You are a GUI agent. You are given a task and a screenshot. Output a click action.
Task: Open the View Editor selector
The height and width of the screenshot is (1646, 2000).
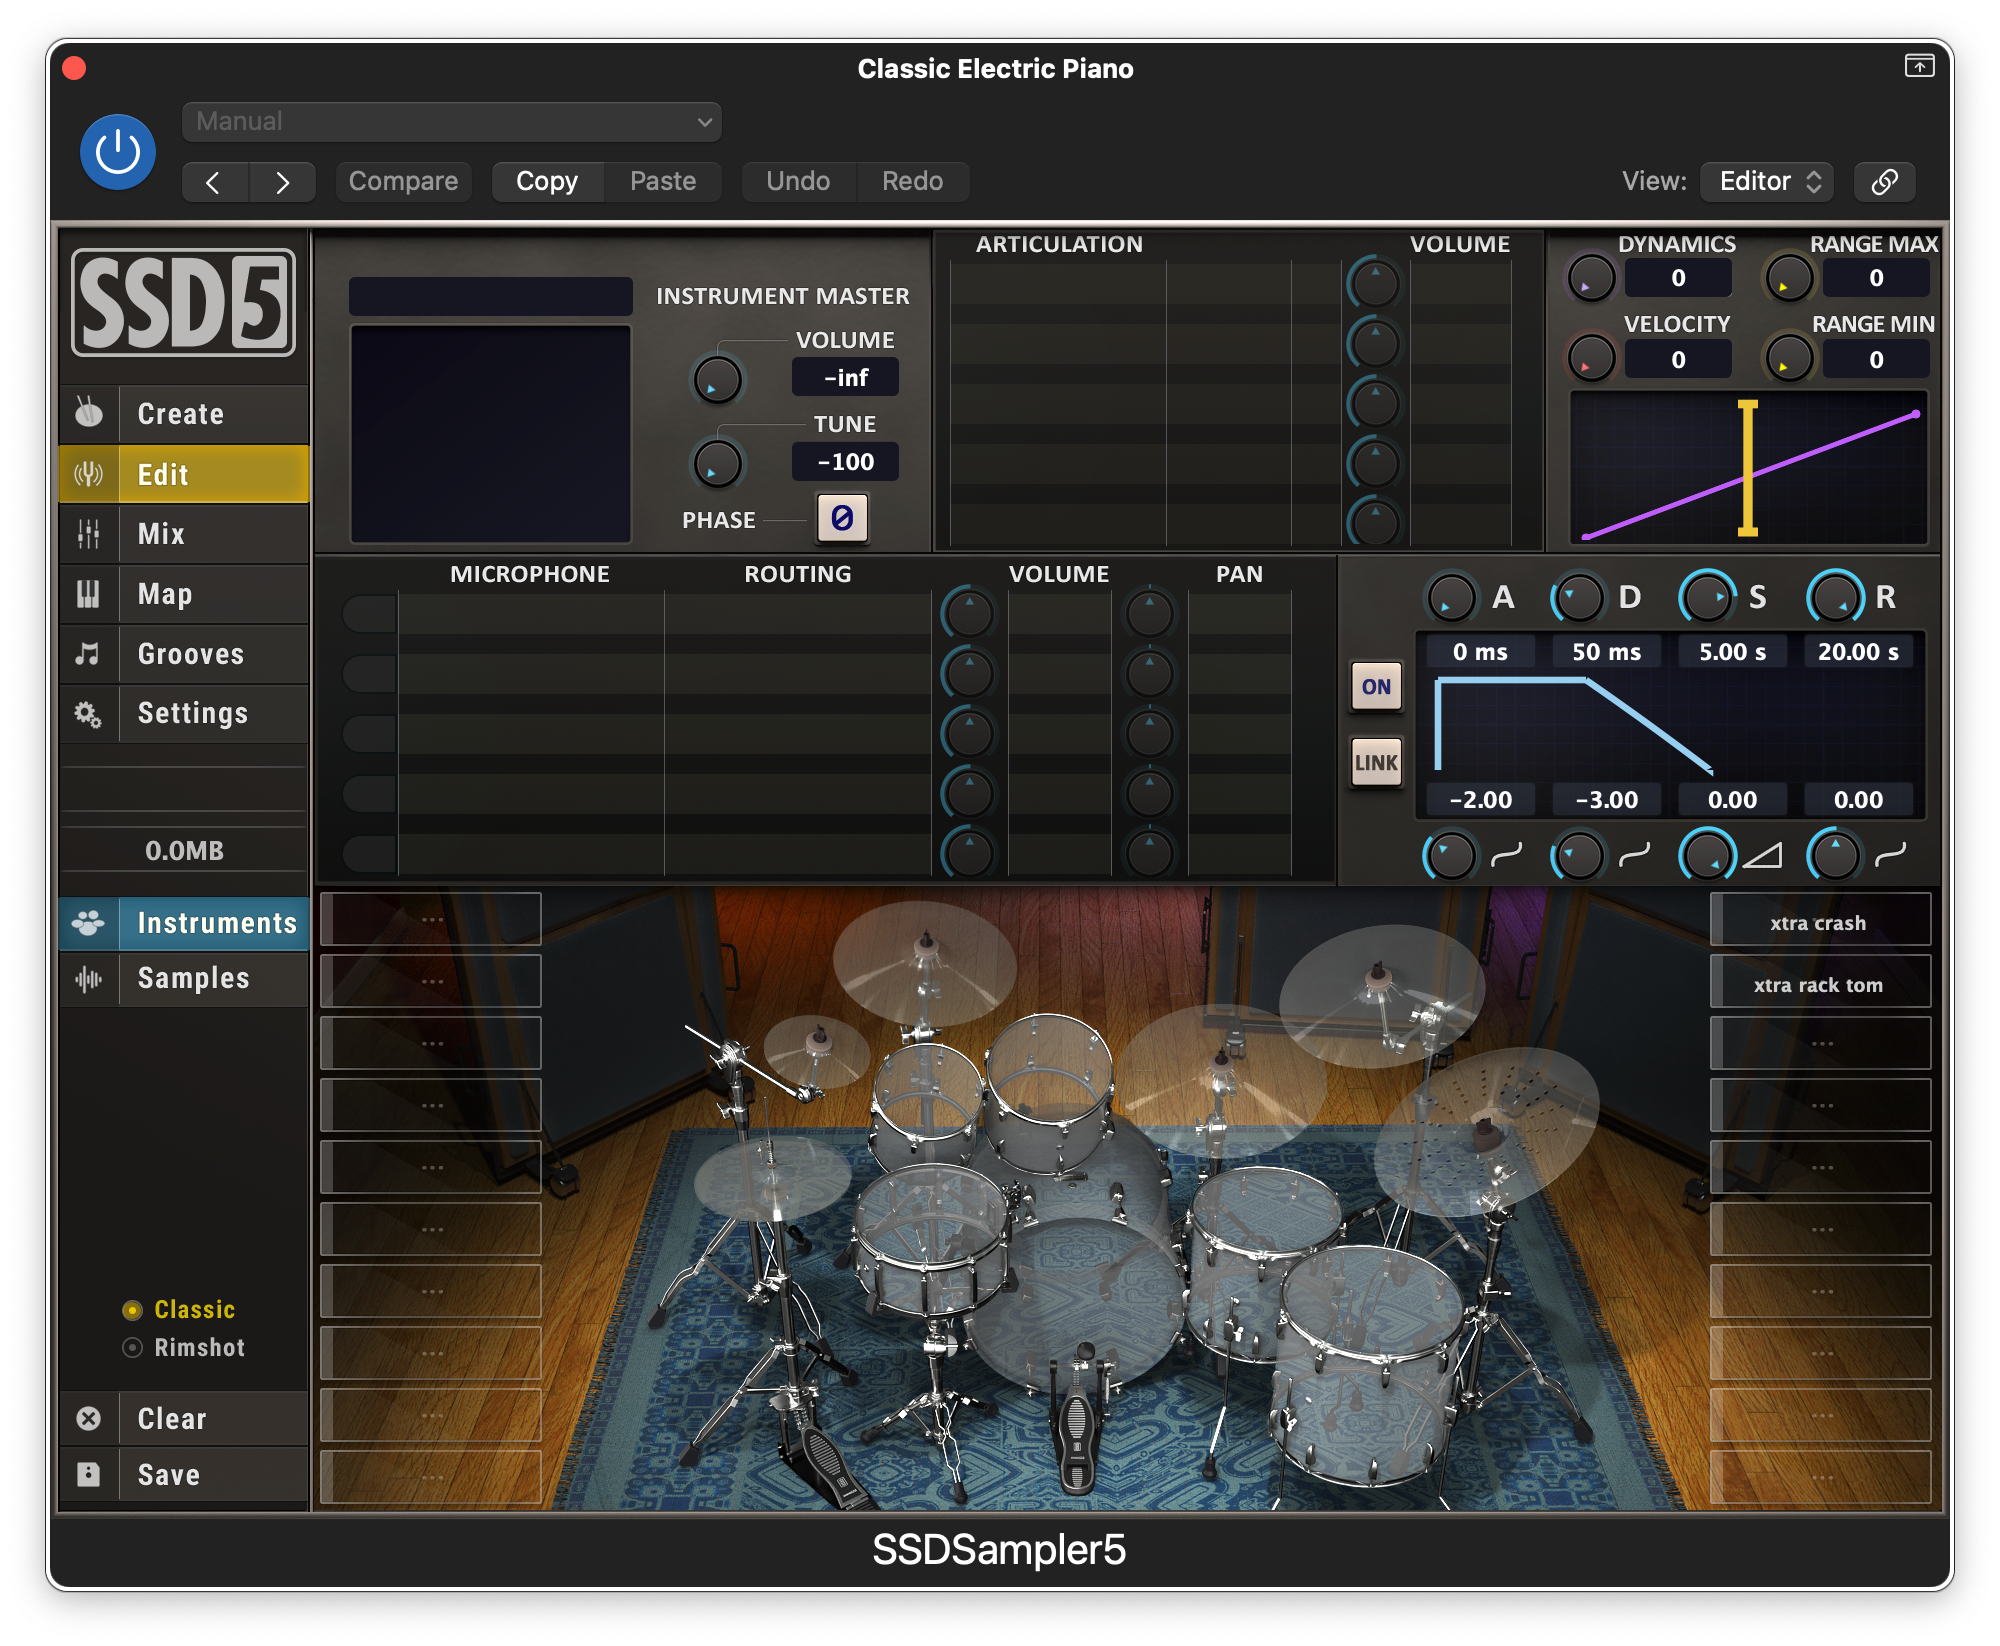click(1766, 181)
